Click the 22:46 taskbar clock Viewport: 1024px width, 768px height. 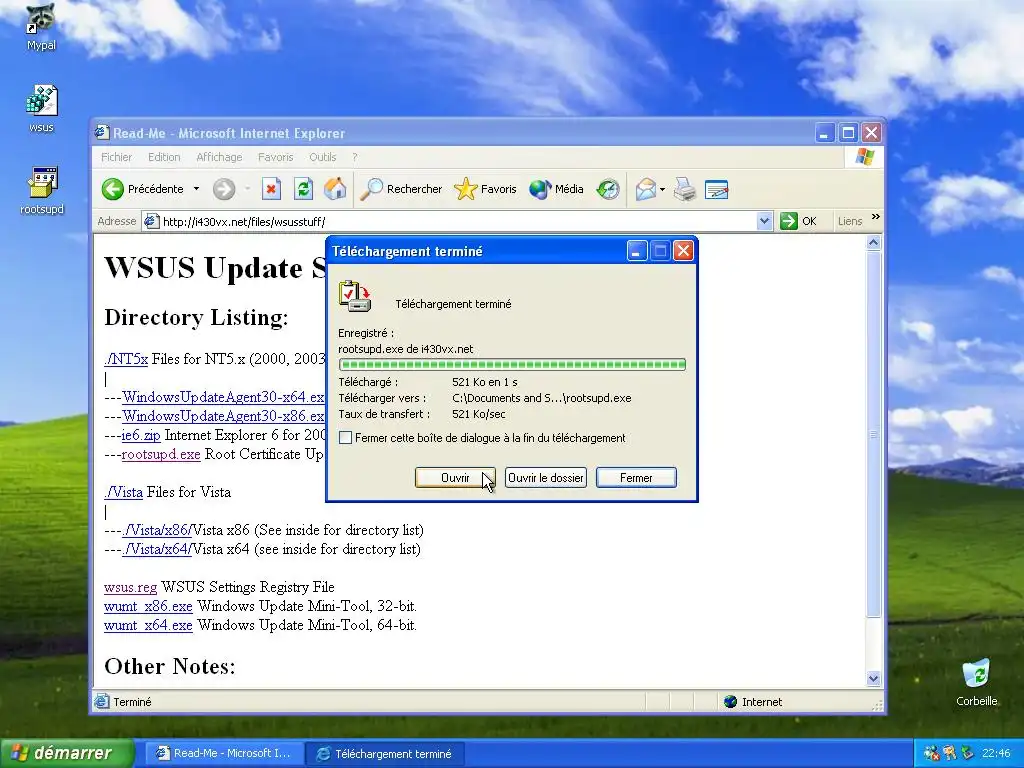coord(995,754)
